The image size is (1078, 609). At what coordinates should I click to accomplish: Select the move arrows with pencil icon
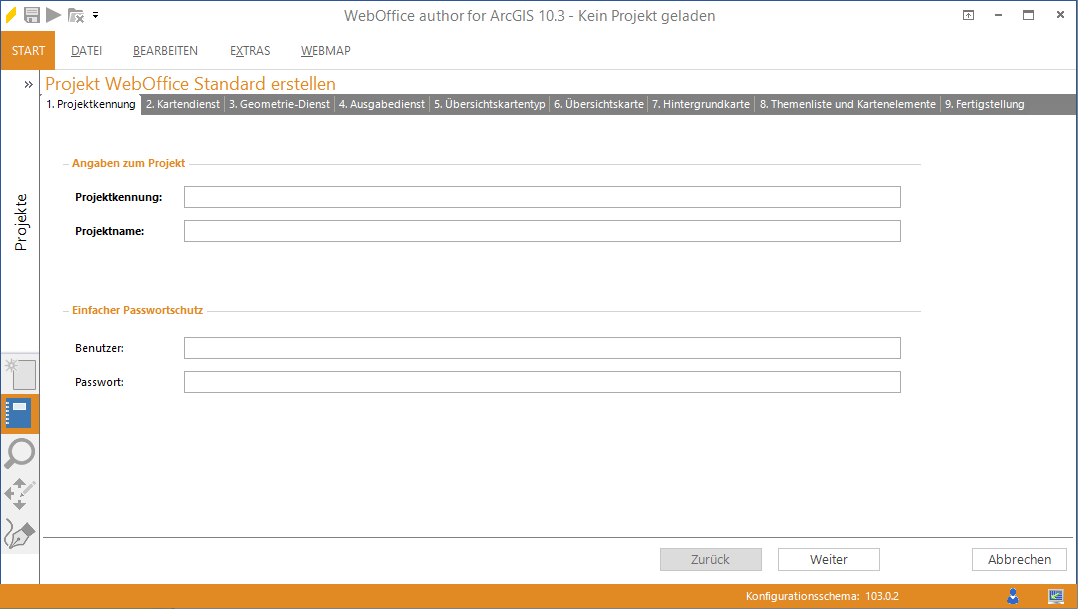click(20, 493)
